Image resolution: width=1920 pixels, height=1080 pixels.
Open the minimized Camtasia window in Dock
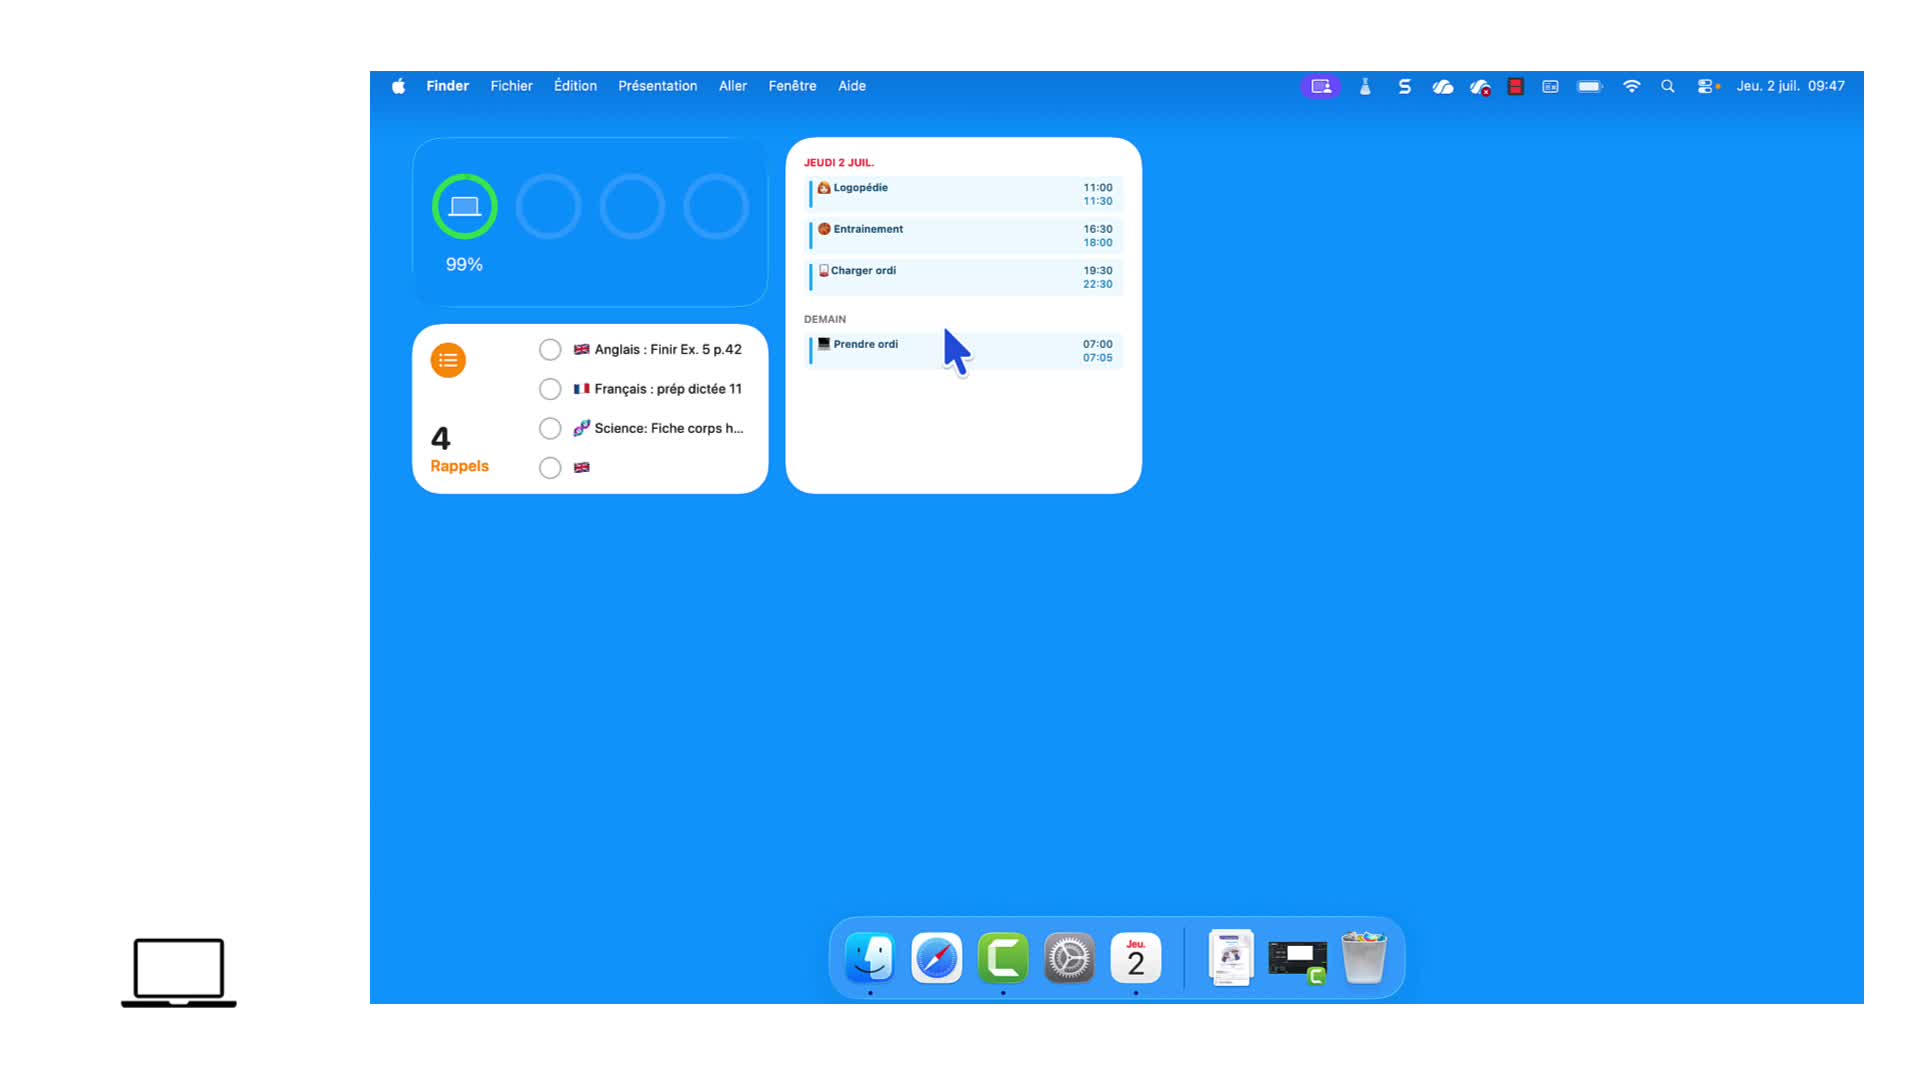pos(1297,961)
